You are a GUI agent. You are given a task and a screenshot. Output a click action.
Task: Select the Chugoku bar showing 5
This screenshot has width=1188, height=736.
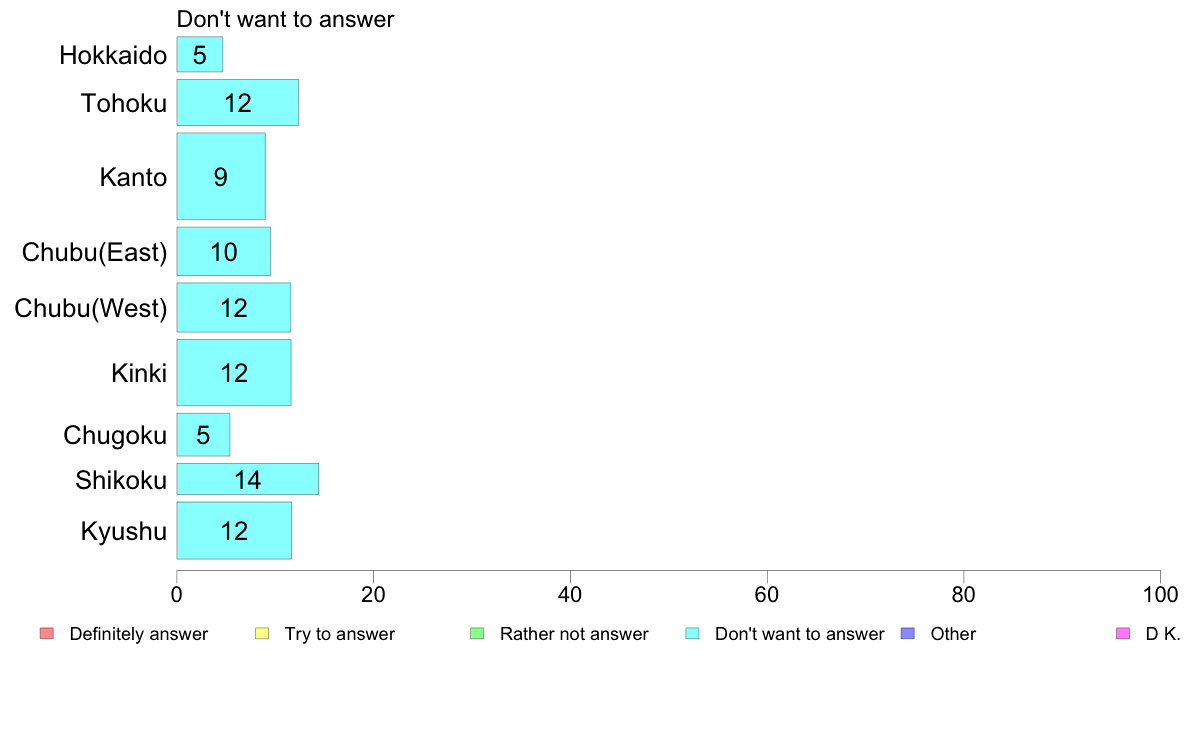pyautogui.click(x=203, y=435)
